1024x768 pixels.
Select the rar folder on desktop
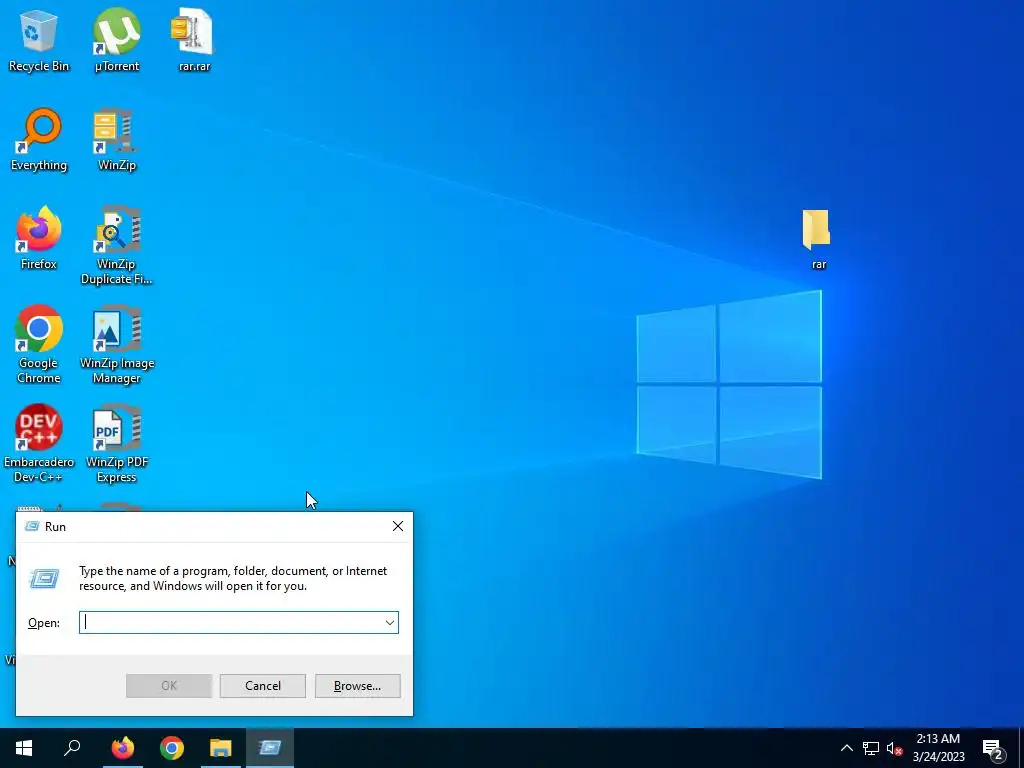(818, 239)
